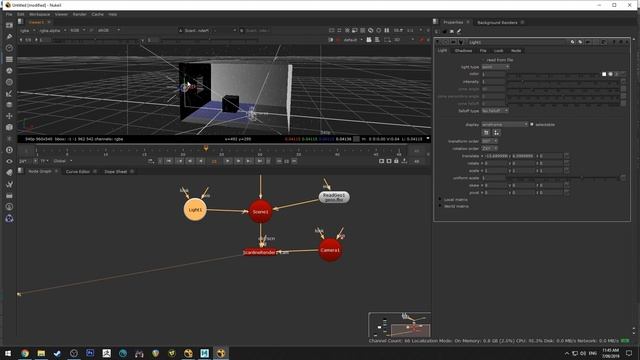Viewport: 640px width, 360px height.
Task: Jump to last frame button
Action: [260, 161]
